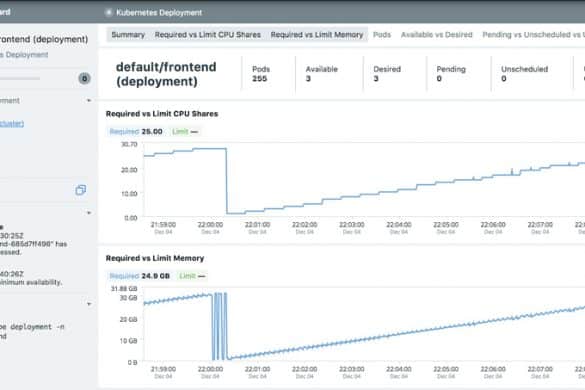Click the Kubernetes Deployment header icon
The height and width of the screenshot is (390, 585).
pyautogui.click(x=109, y=12)
